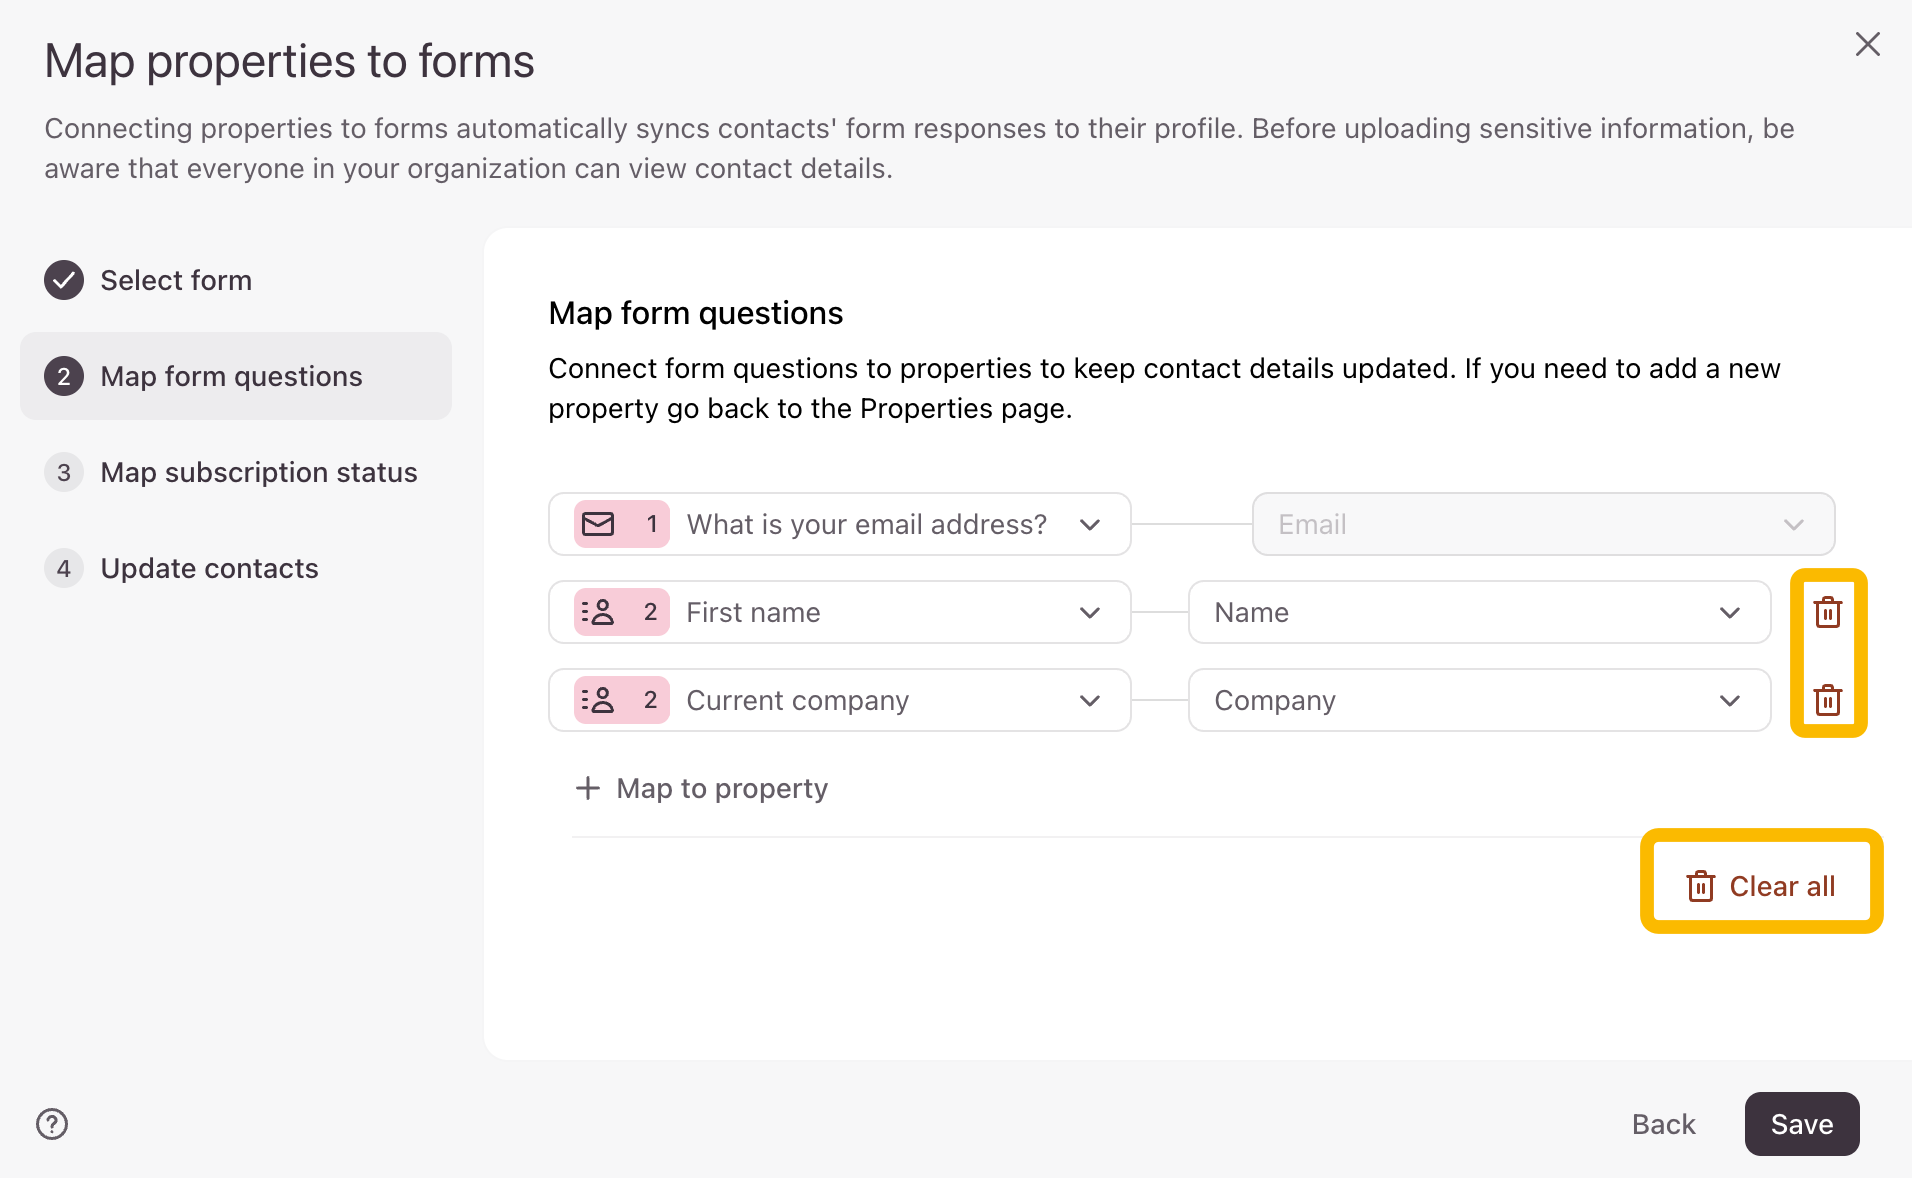Open the Company property dropdown

1478,700
